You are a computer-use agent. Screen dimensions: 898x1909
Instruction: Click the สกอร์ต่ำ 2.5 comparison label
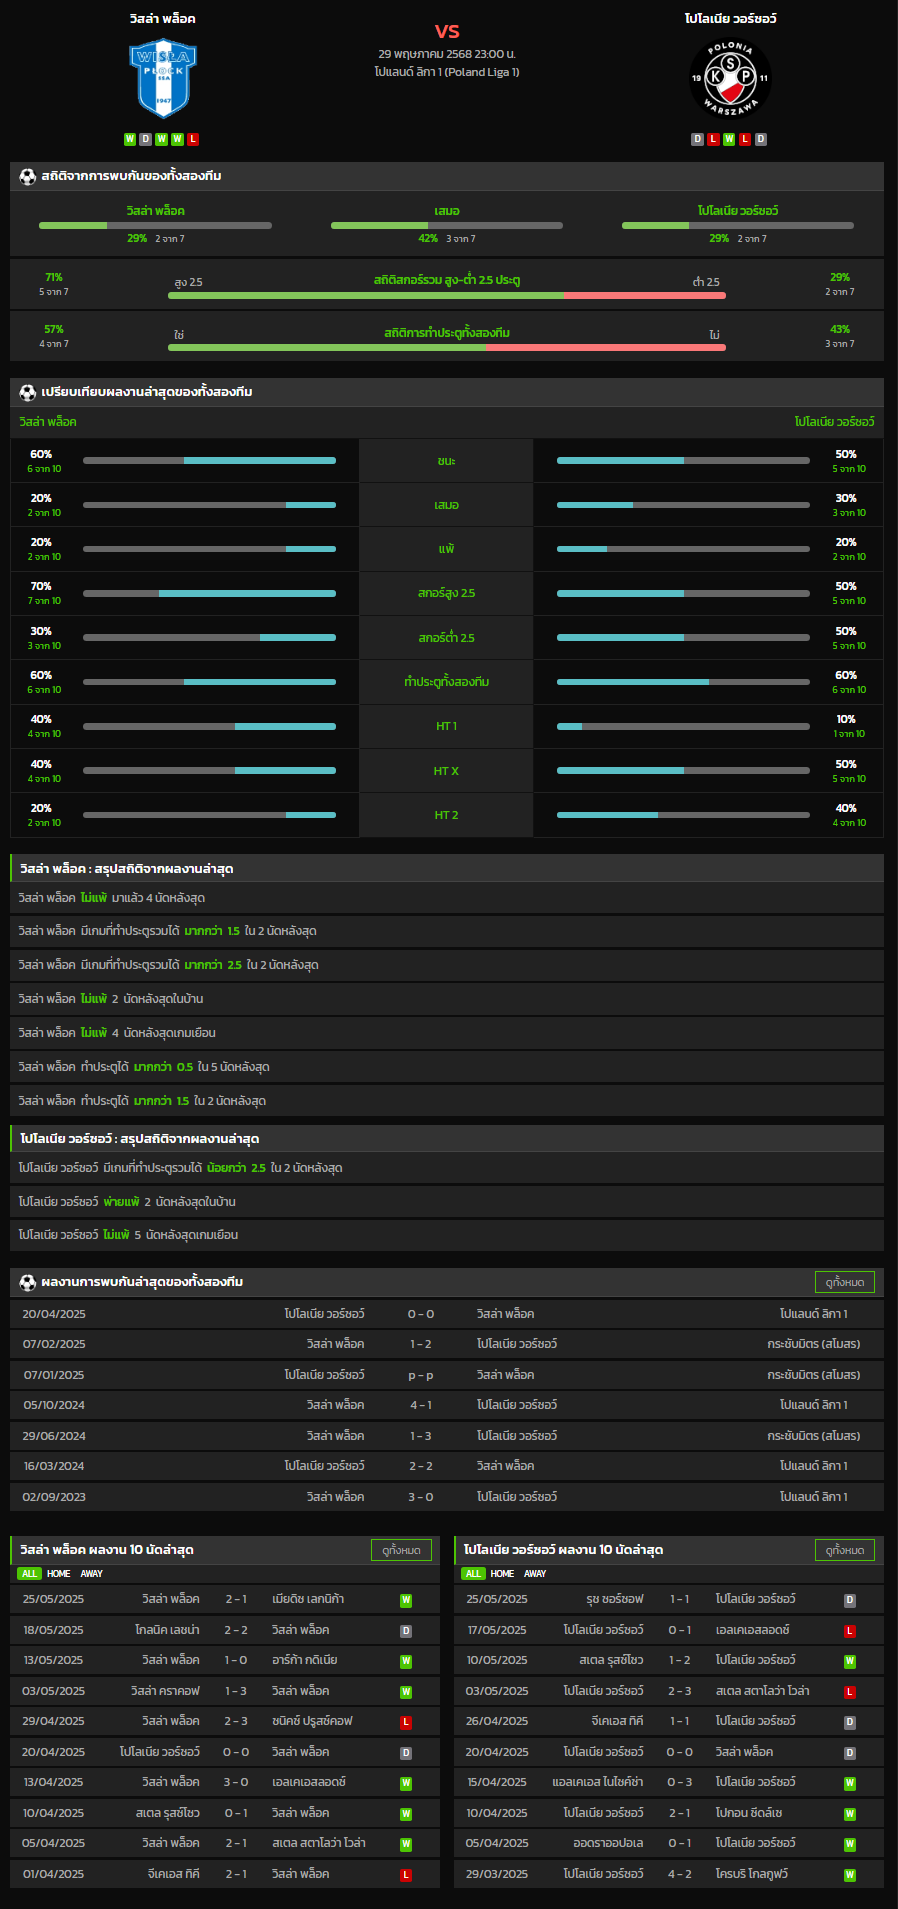click(x=447, y=638)
